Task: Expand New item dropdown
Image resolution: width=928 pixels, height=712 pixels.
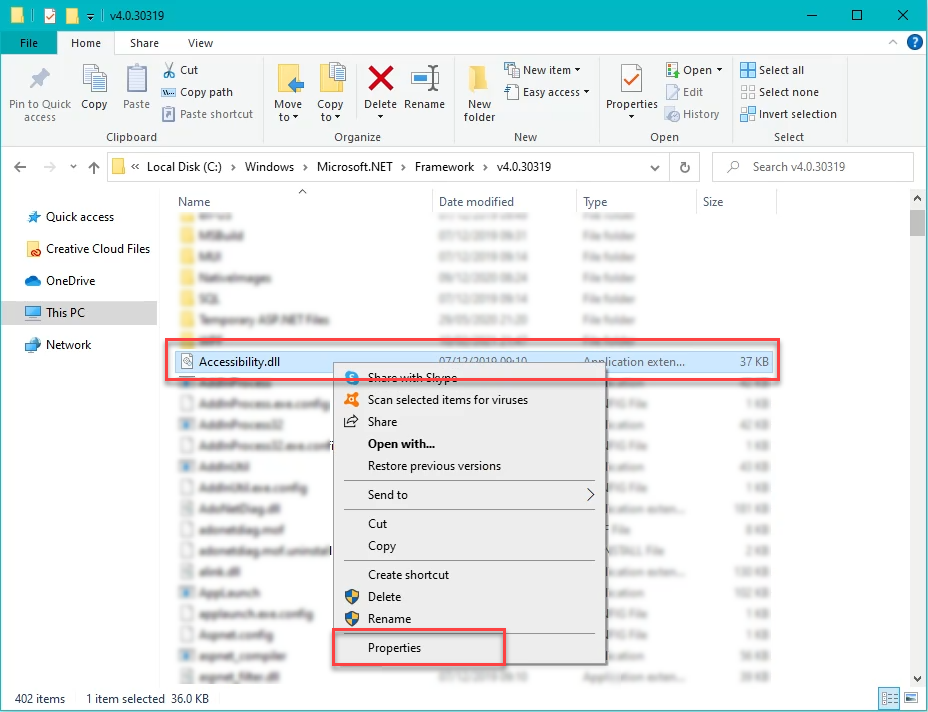Action: 578,70
